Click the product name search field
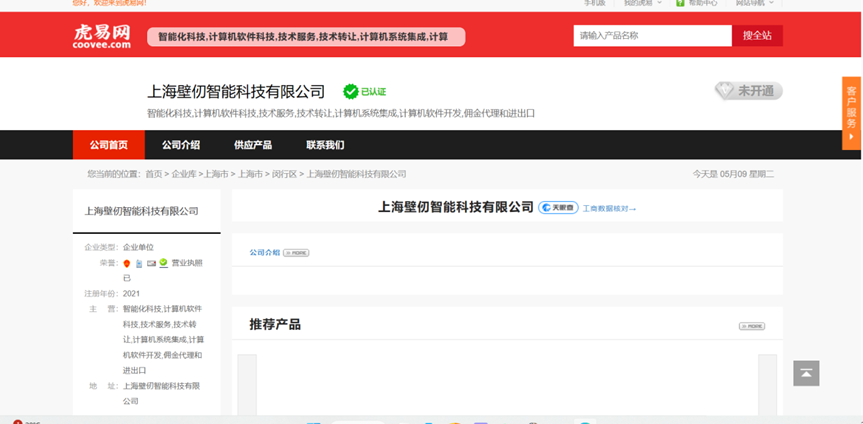Screen dimensions: 863x424 click(x=652, y=36)
